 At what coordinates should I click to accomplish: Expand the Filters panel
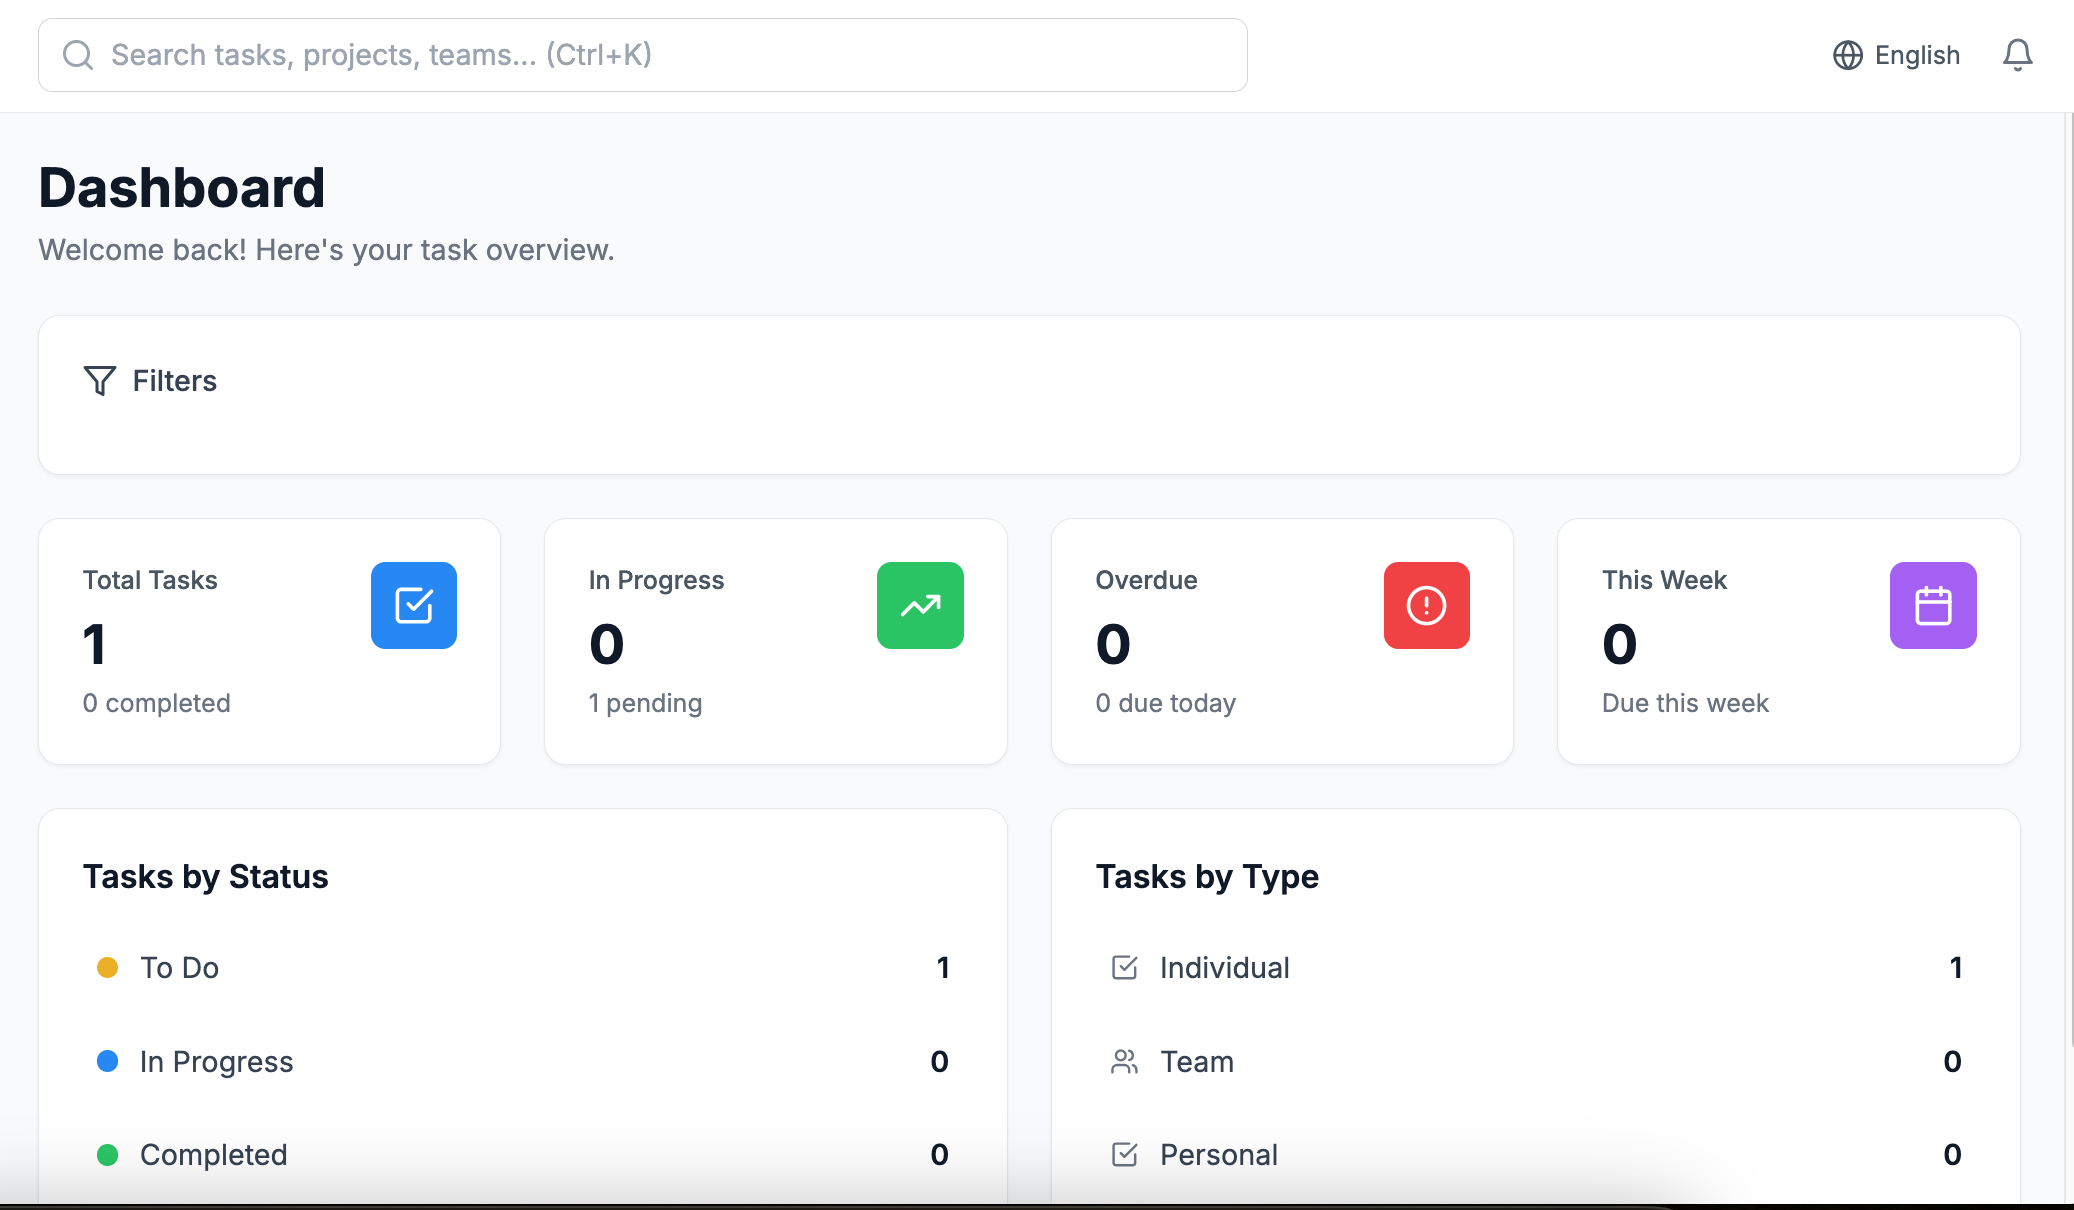click(175, 381)
